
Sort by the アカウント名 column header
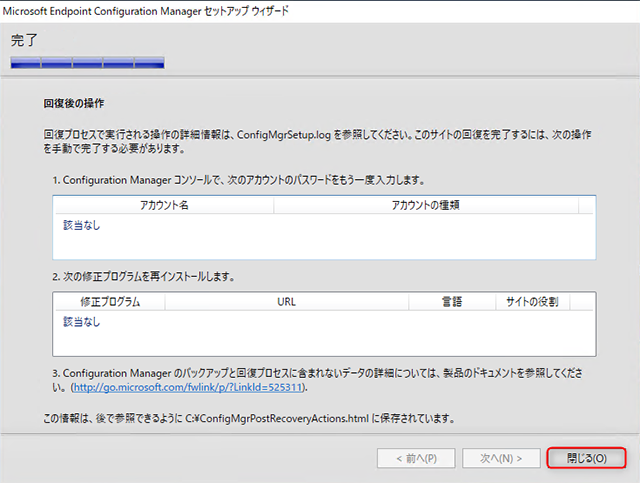pos(164,204)
